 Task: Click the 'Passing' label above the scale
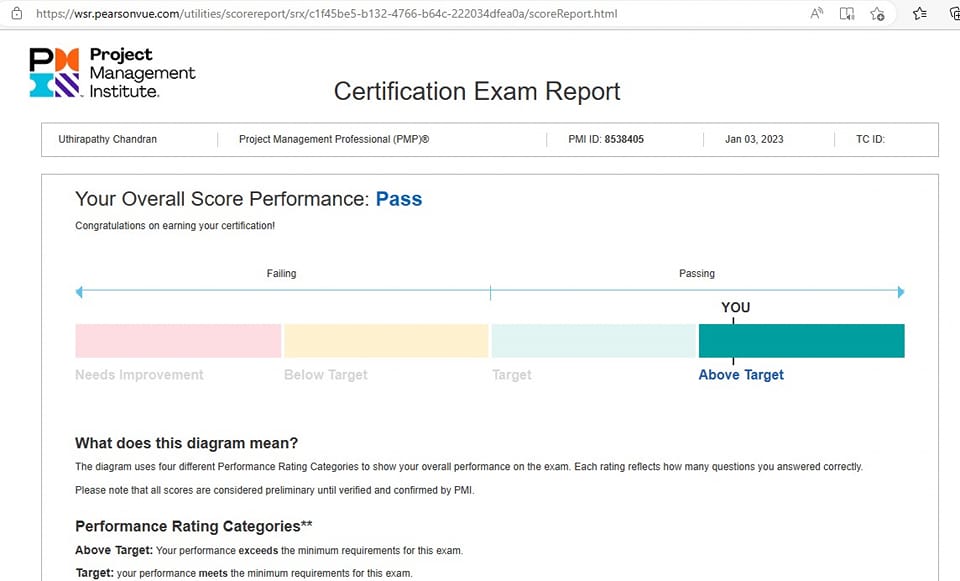(x=697, y=273)
